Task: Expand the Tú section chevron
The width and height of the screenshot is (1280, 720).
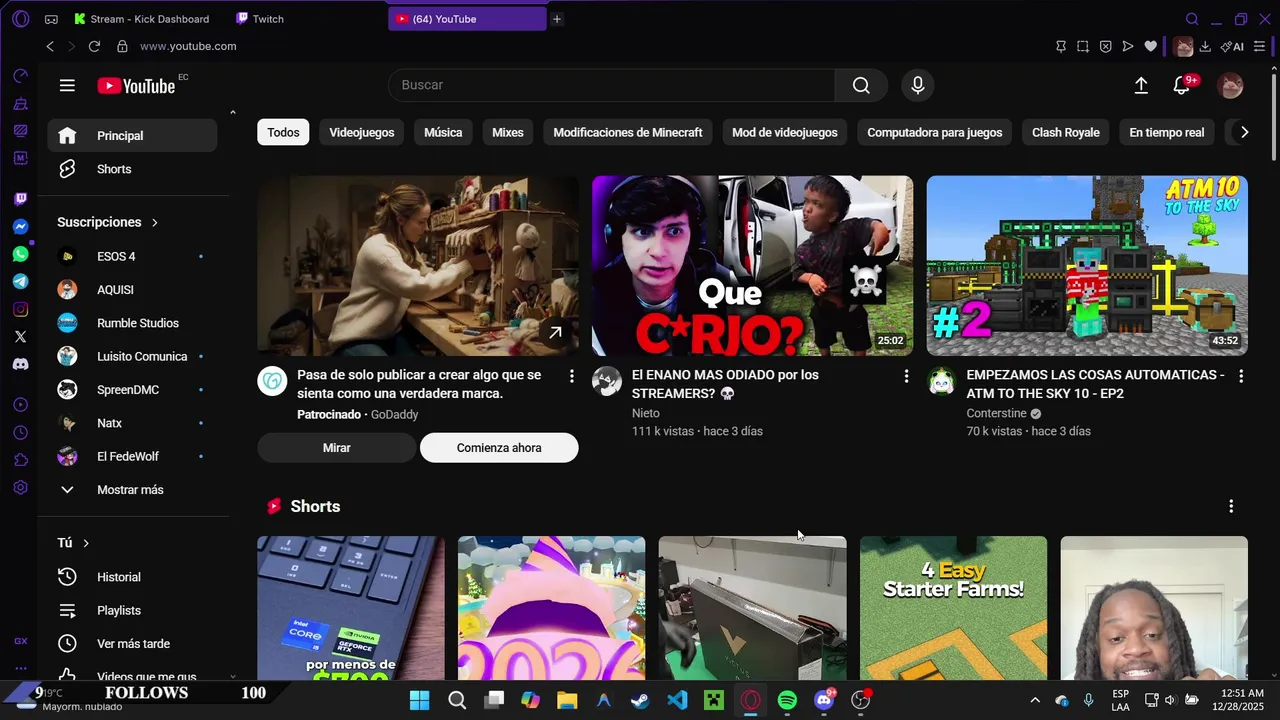Action: coord(86,543)
